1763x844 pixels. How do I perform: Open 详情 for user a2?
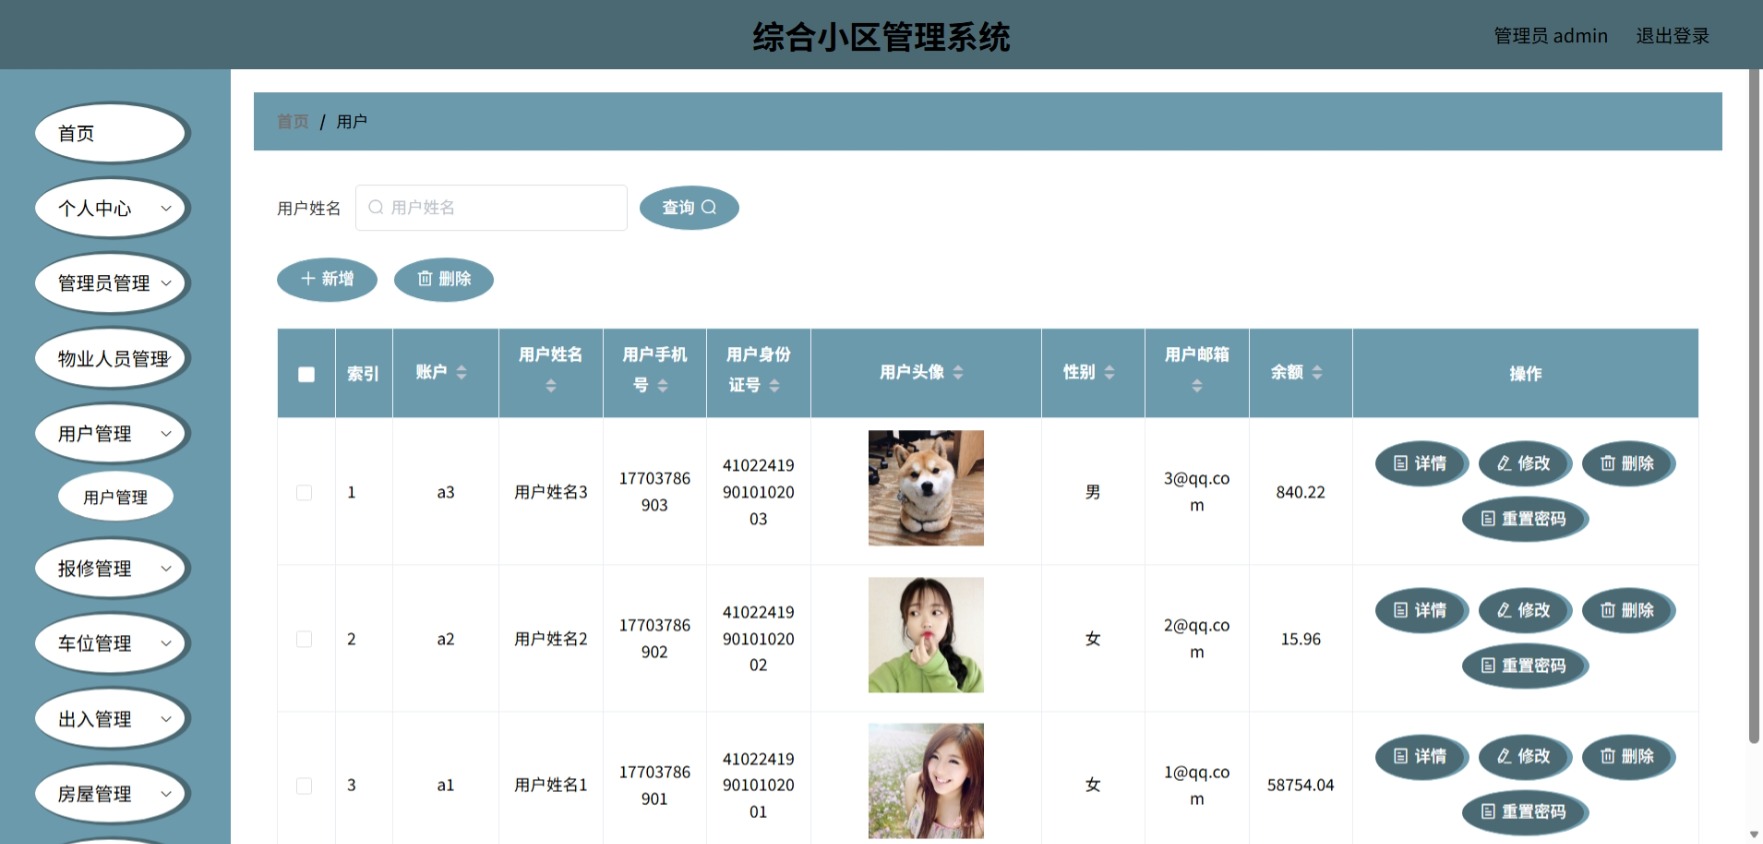(1421, 610)
